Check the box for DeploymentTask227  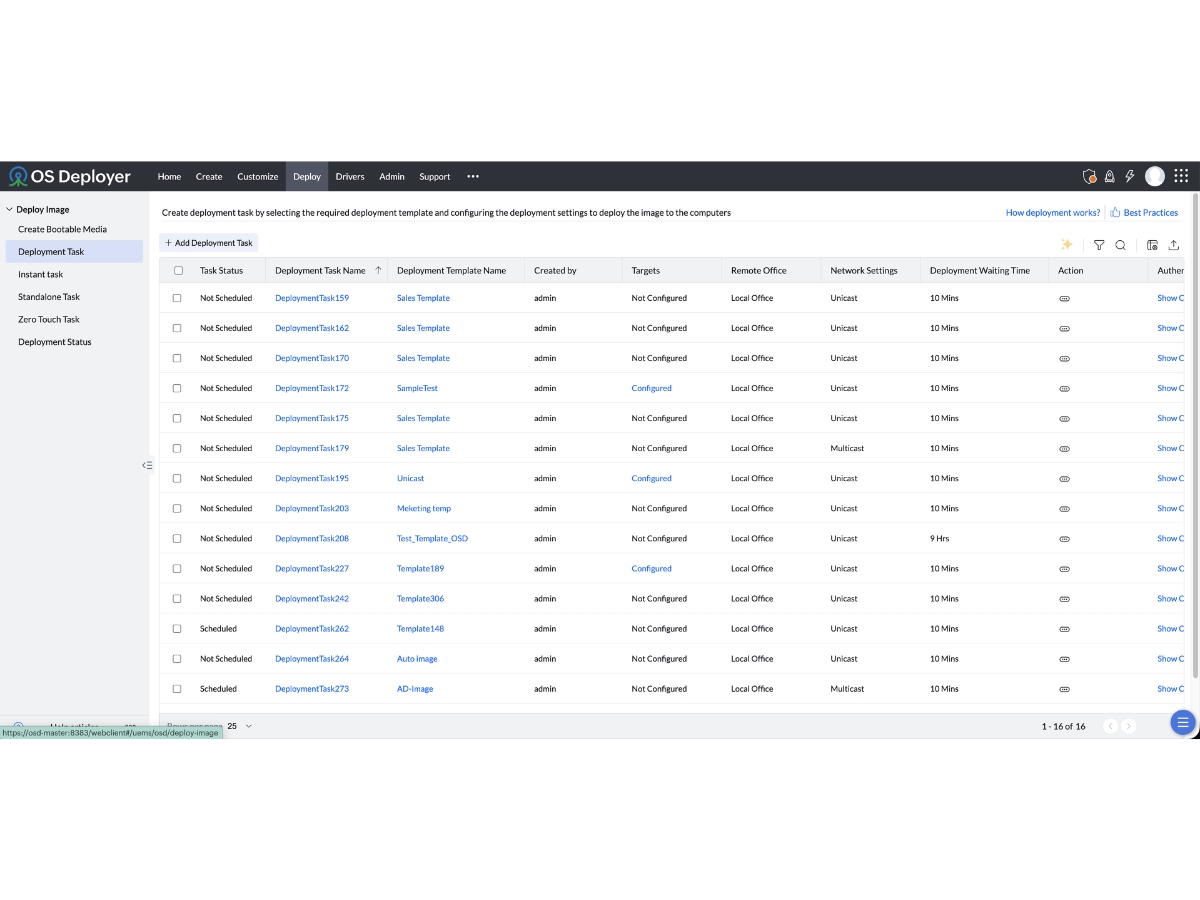tap(177, 568)
